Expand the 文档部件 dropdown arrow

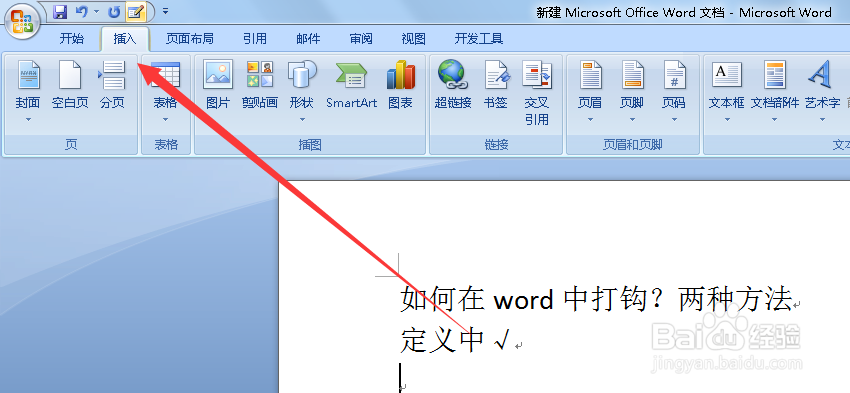click(x=774, y=119)
